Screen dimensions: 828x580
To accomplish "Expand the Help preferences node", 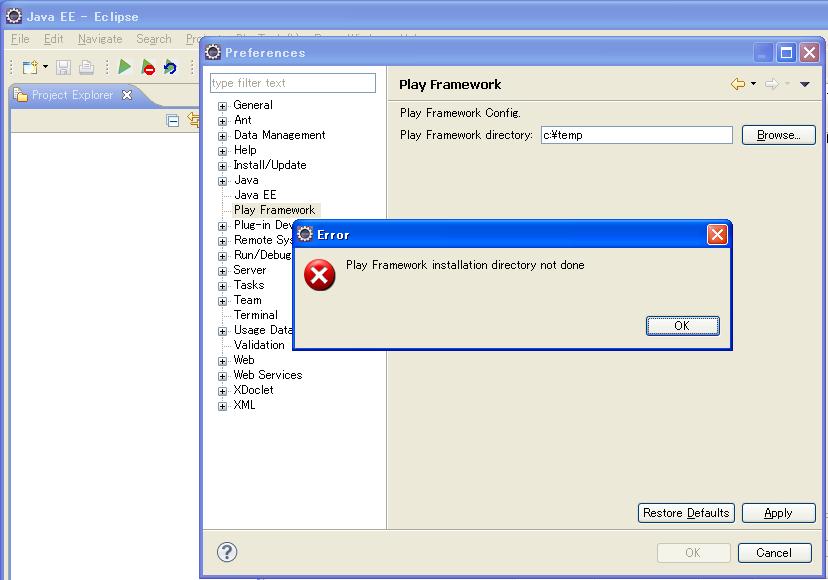I will (x=222, y=151).
